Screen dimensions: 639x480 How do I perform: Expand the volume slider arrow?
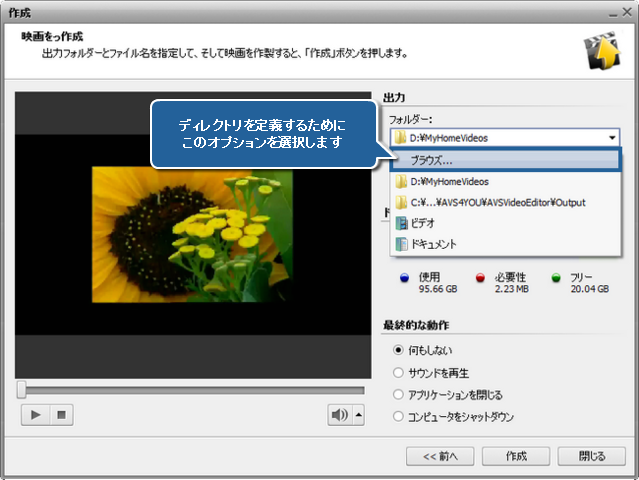359,415
